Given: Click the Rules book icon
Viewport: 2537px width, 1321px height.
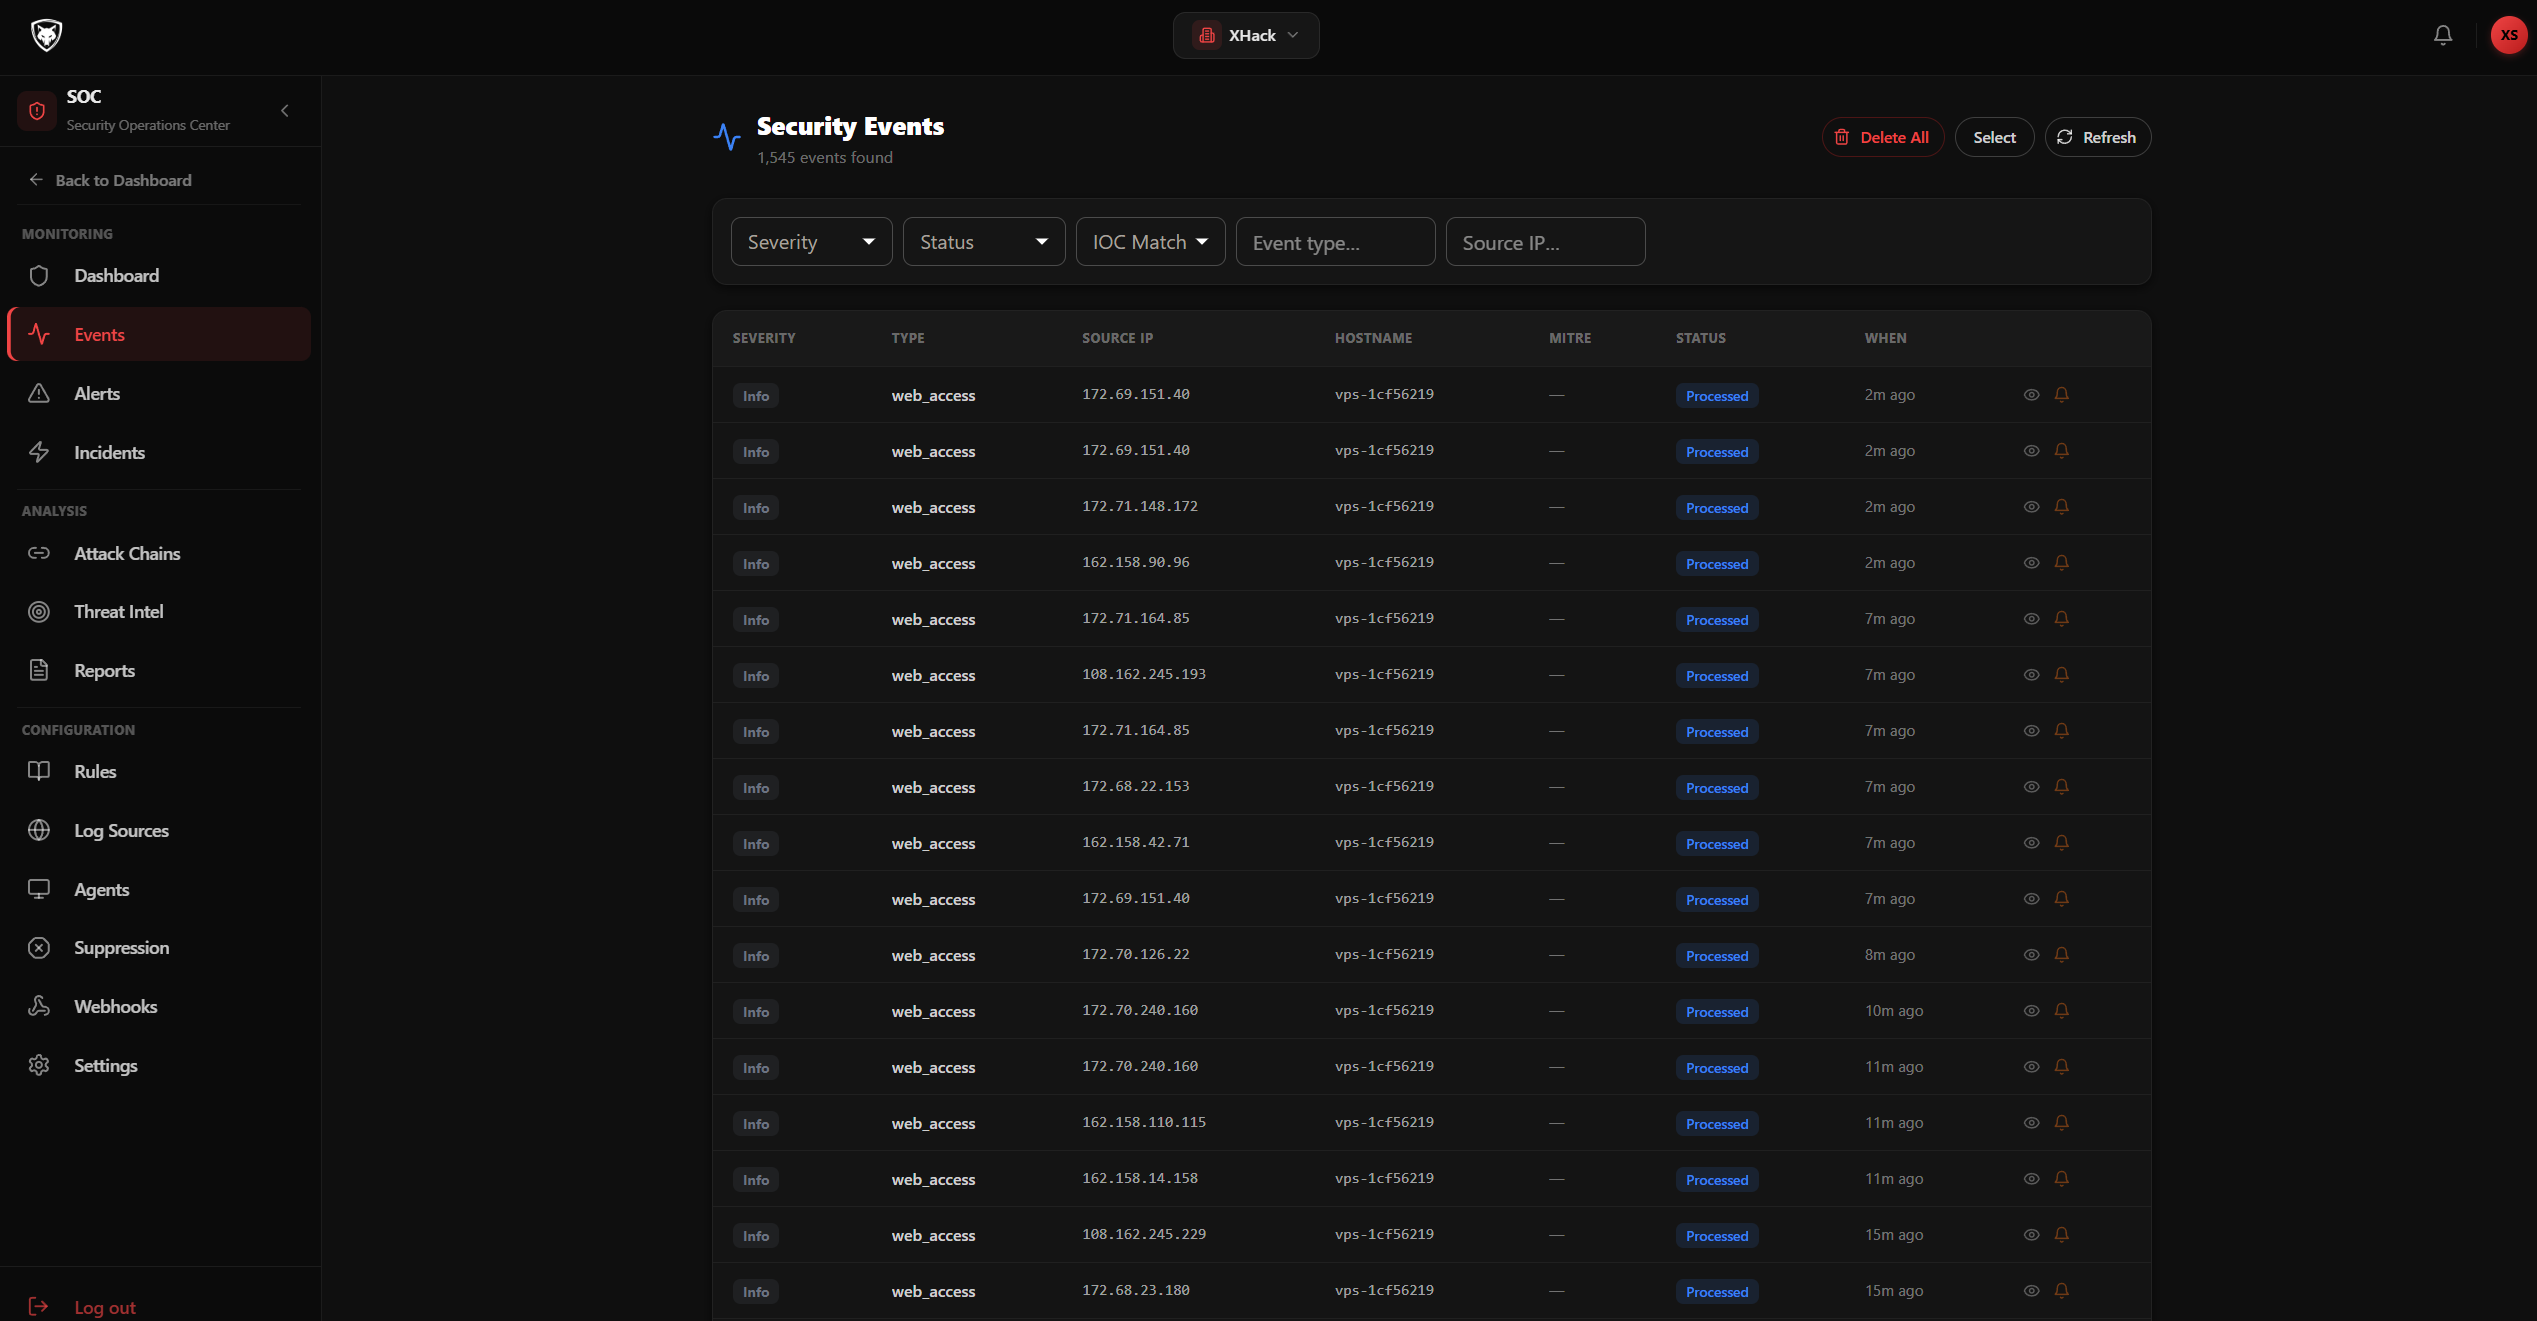Looking at the screenshot, I should coord(39,771).
